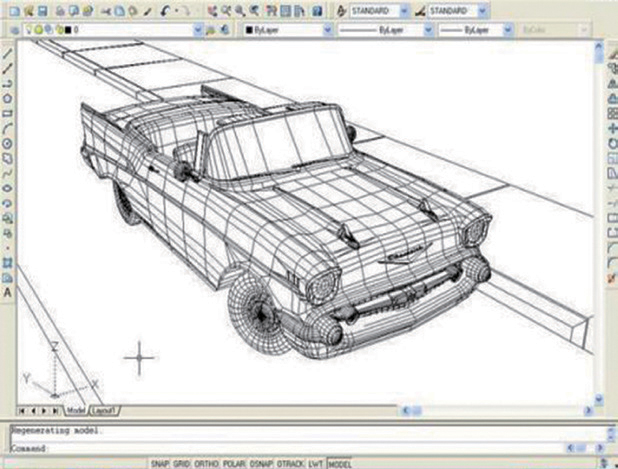Select the Polygon draw tool

point(8,99)
